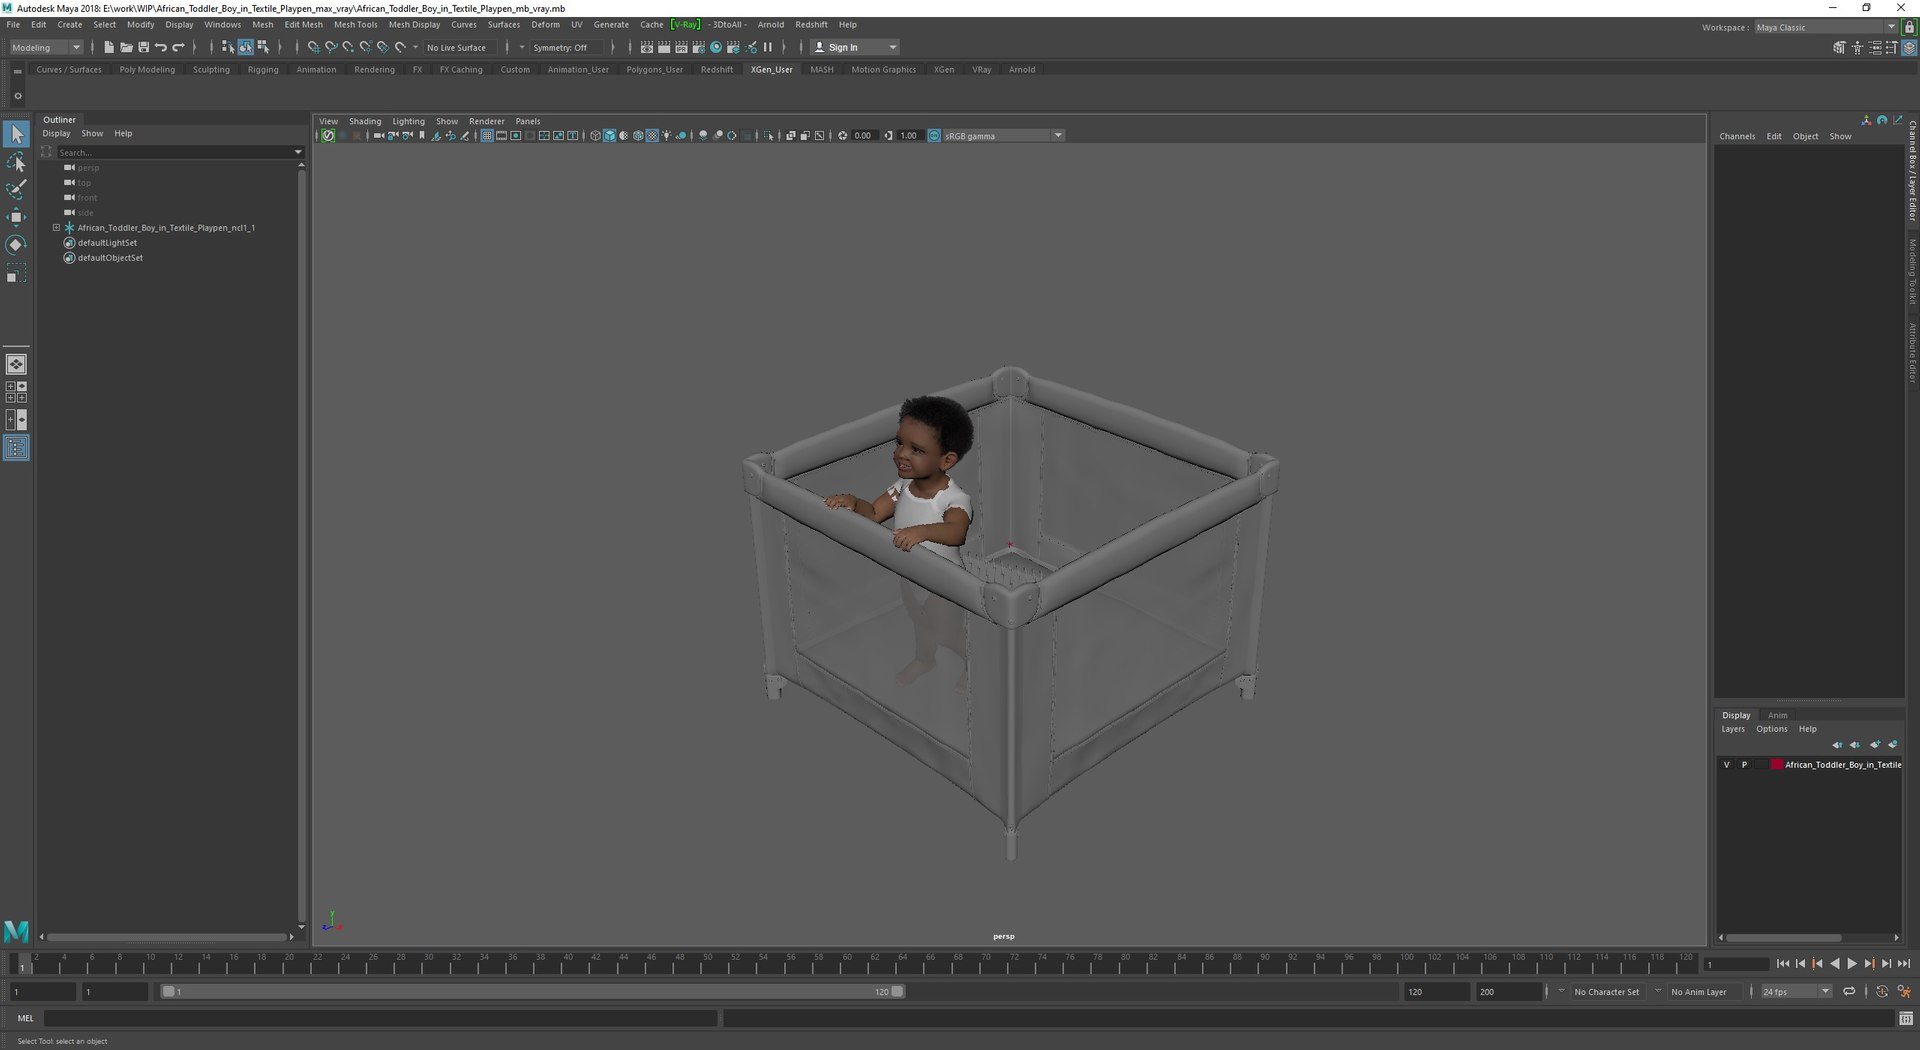Click the time range slider bar
This screenshot has height=1050, width=1920.
[x=533, y=992]
